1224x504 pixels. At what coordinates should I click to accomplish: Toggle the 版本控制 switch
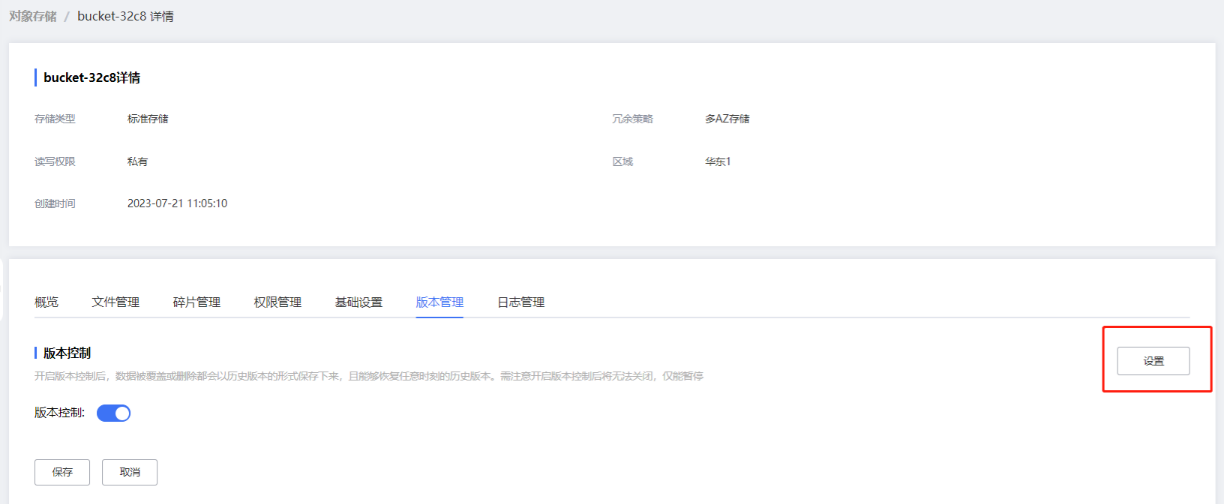(x=114, y=413)
